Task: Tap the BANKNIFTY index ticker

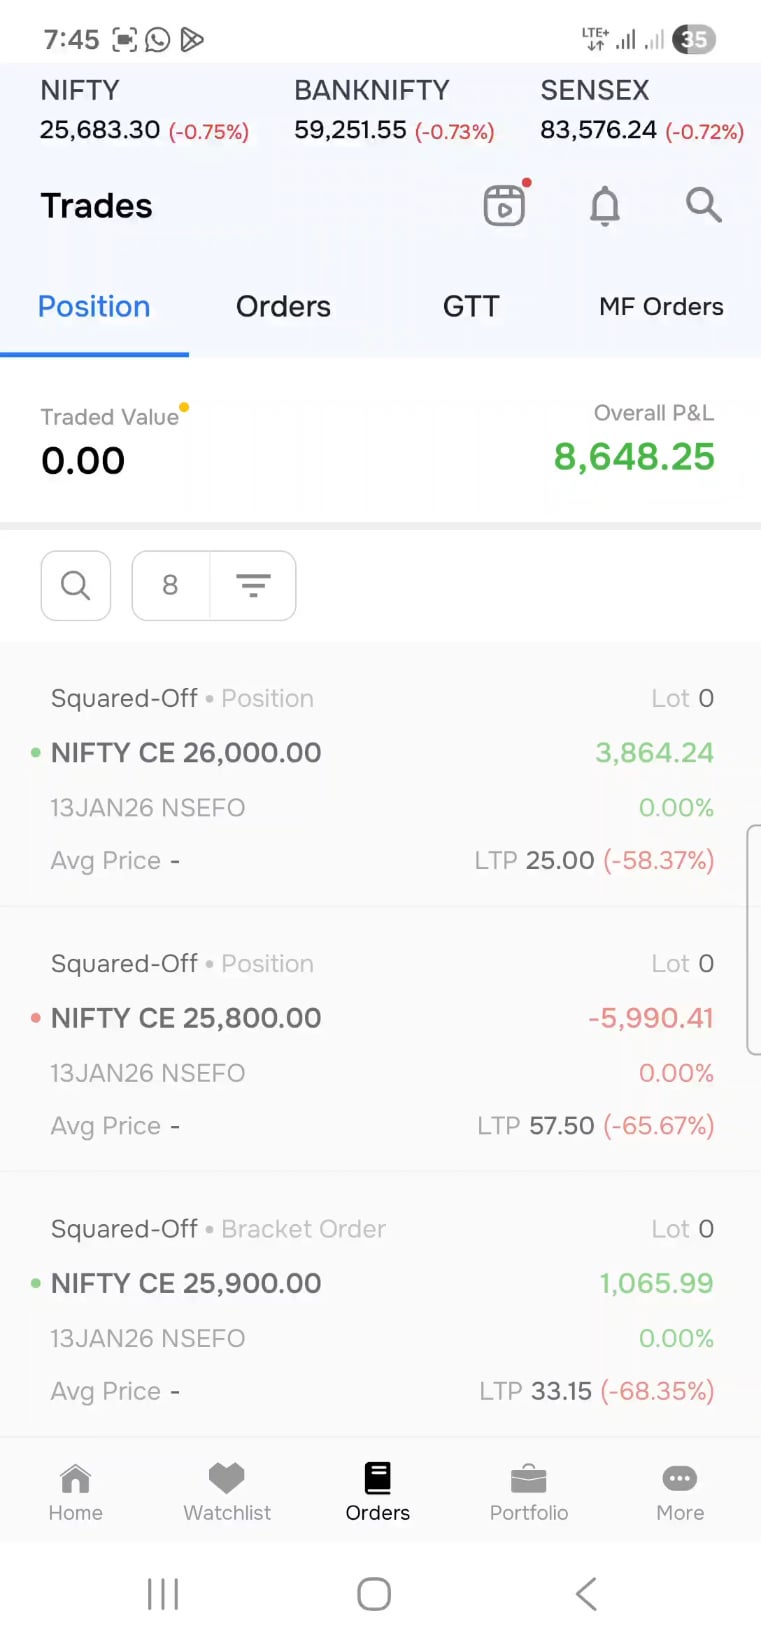Action: (394, 111)
